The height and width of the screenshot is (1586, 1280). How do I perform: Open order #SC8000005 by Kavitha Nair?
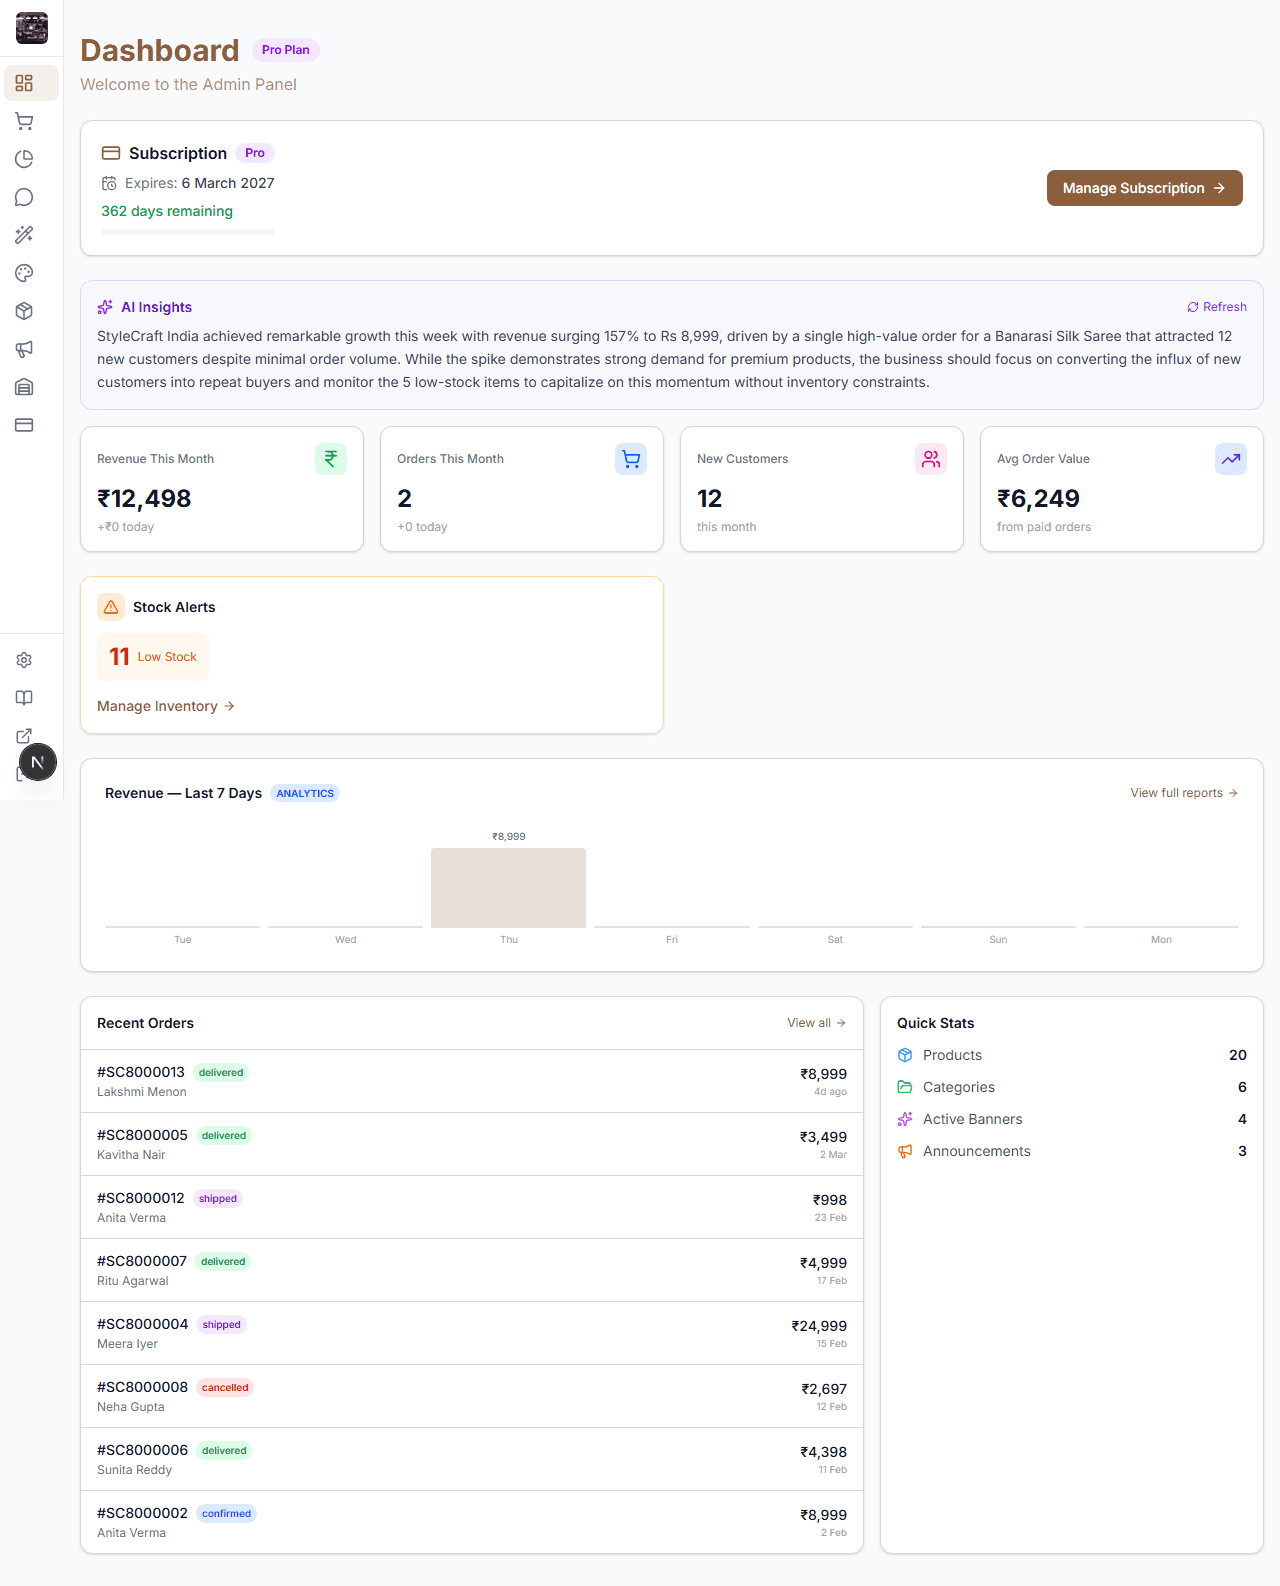(x=472, y=1144)
